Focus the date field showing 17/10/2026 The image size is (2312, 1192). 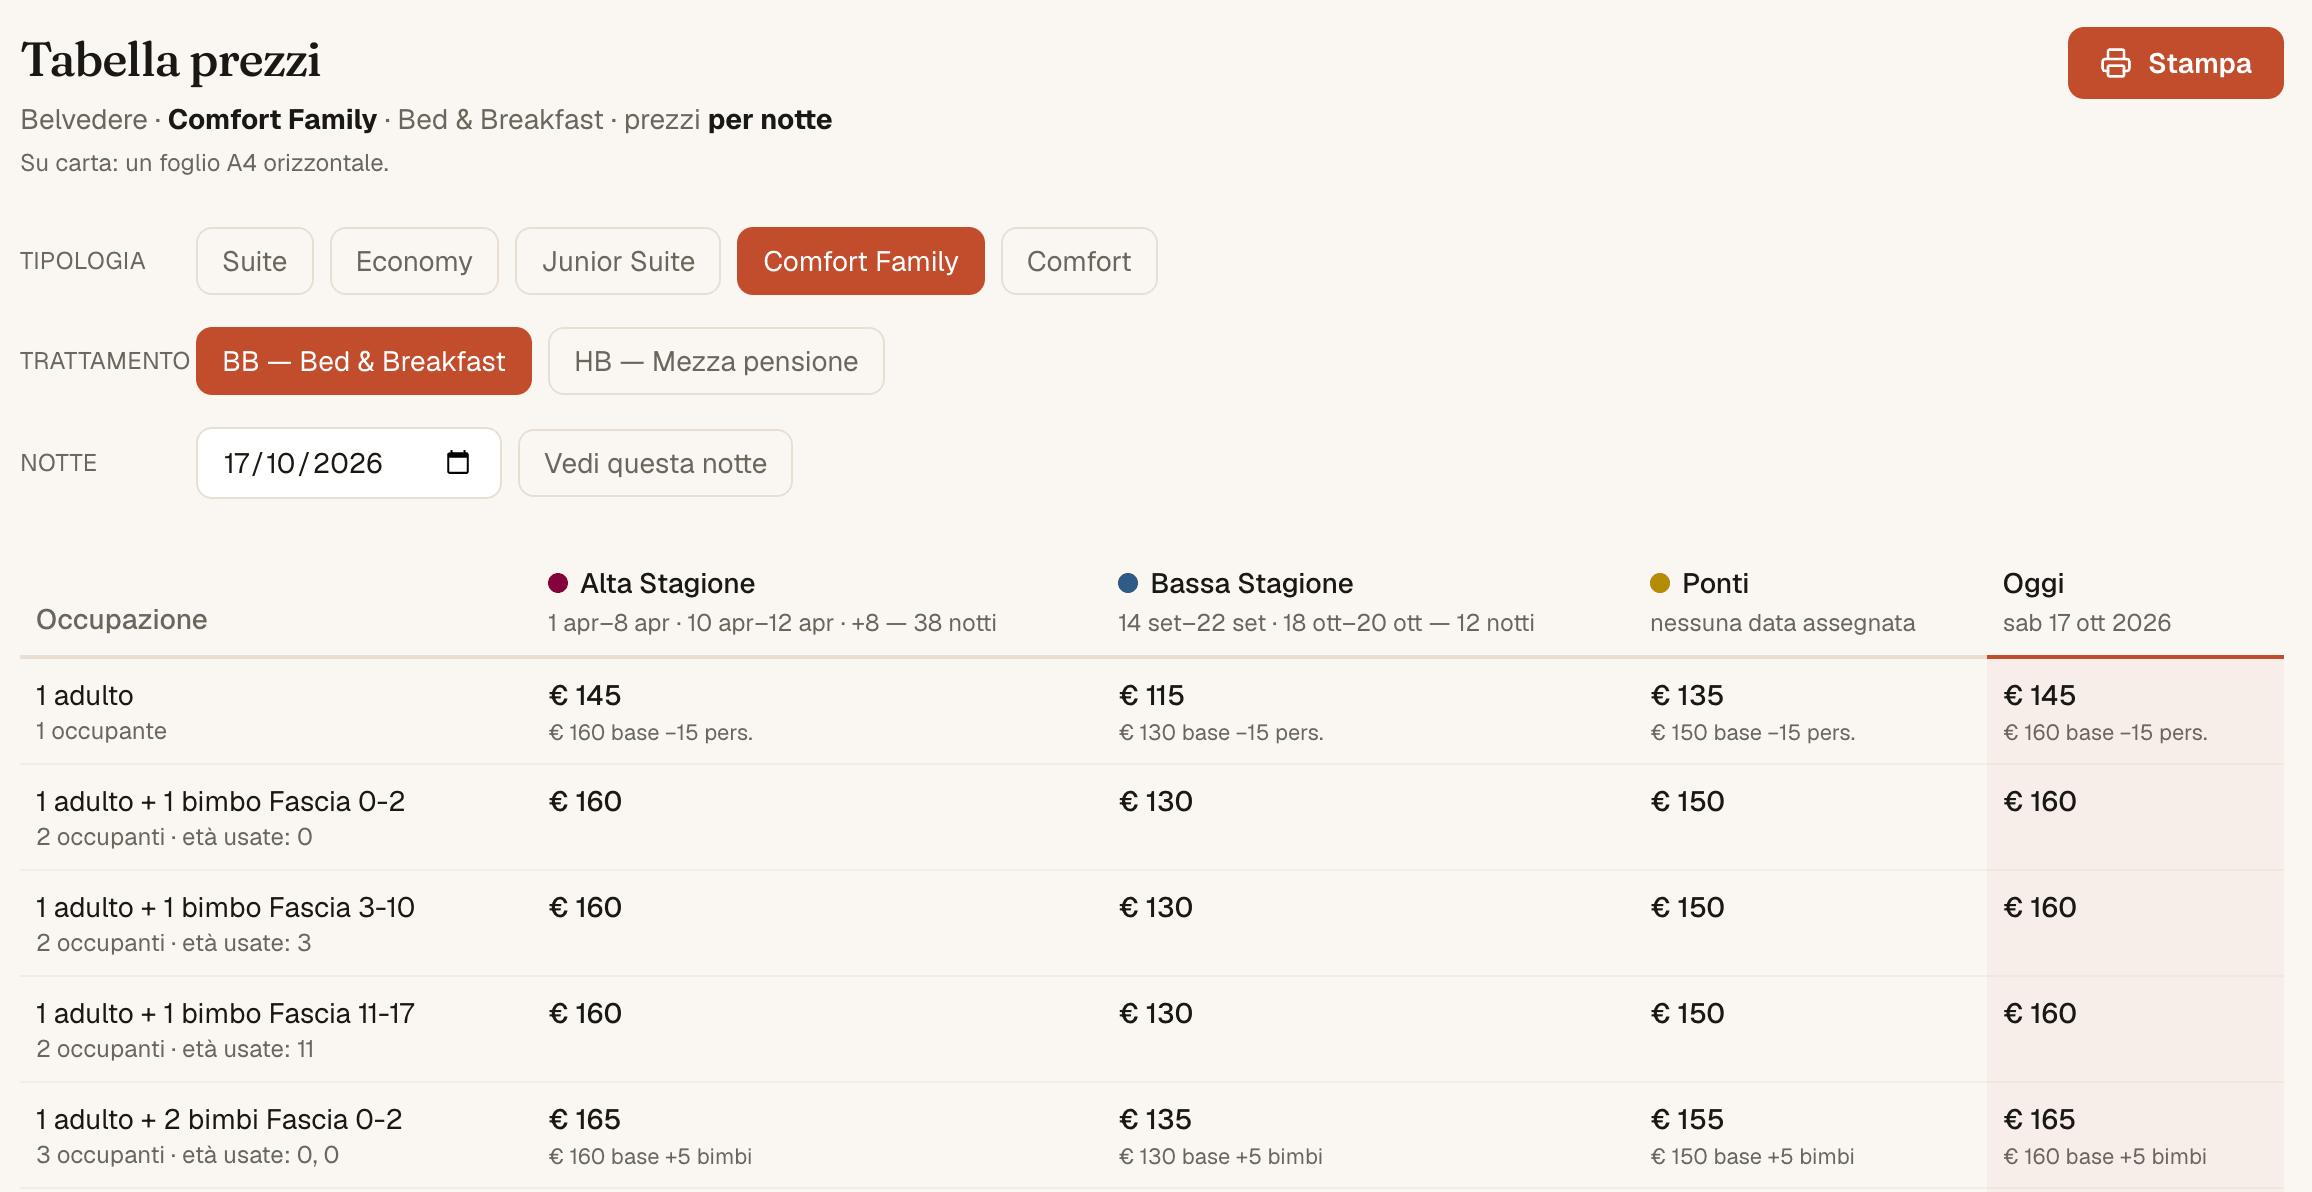[x=349, y=463]
